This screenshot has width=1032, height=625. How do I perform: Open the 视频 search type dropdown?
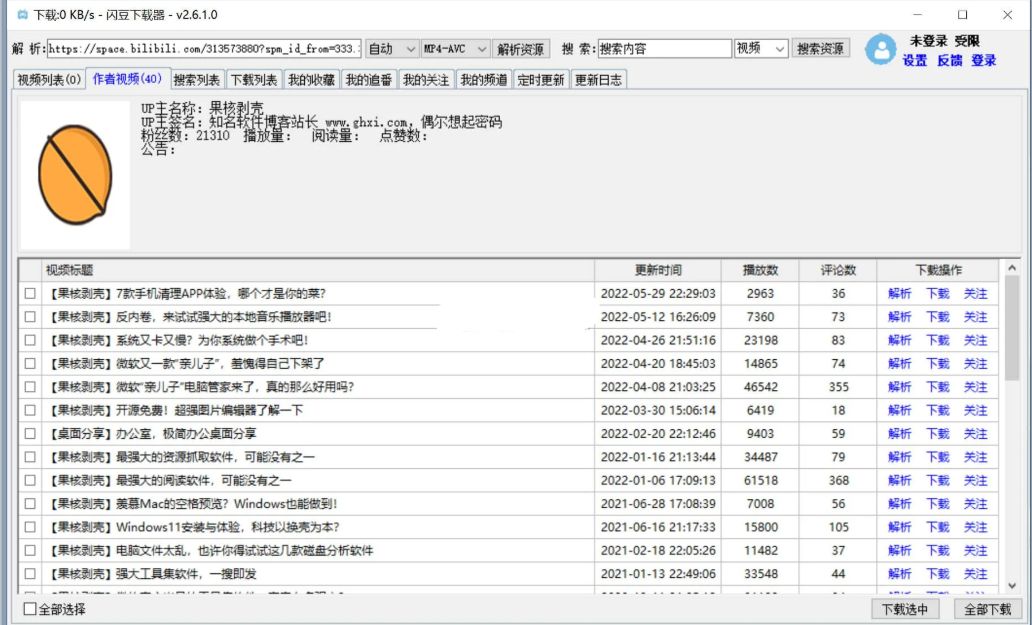pos(760,47)
